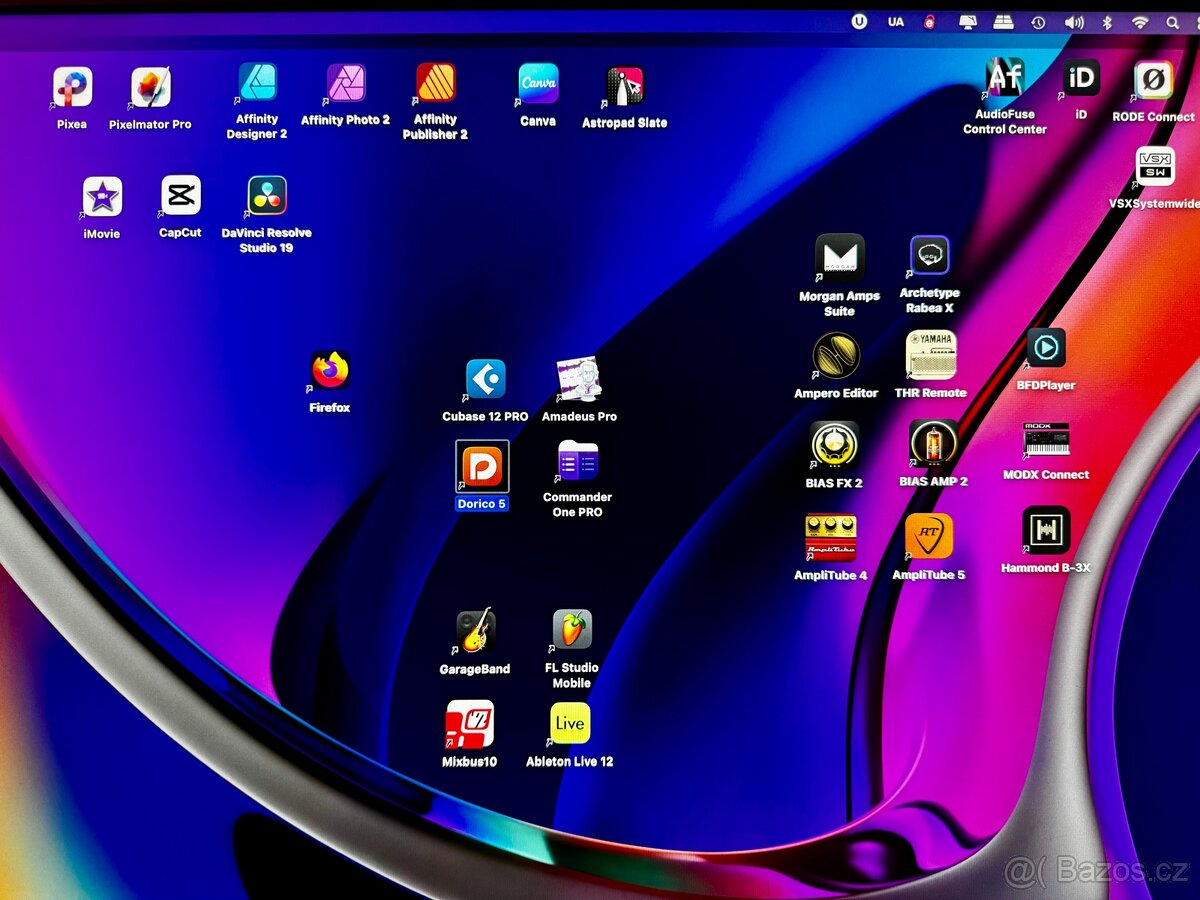The height and width of the screenshot is (900, 1200).
Task: Click the Hammond B-3X icon
Action: click(1046, 530)
